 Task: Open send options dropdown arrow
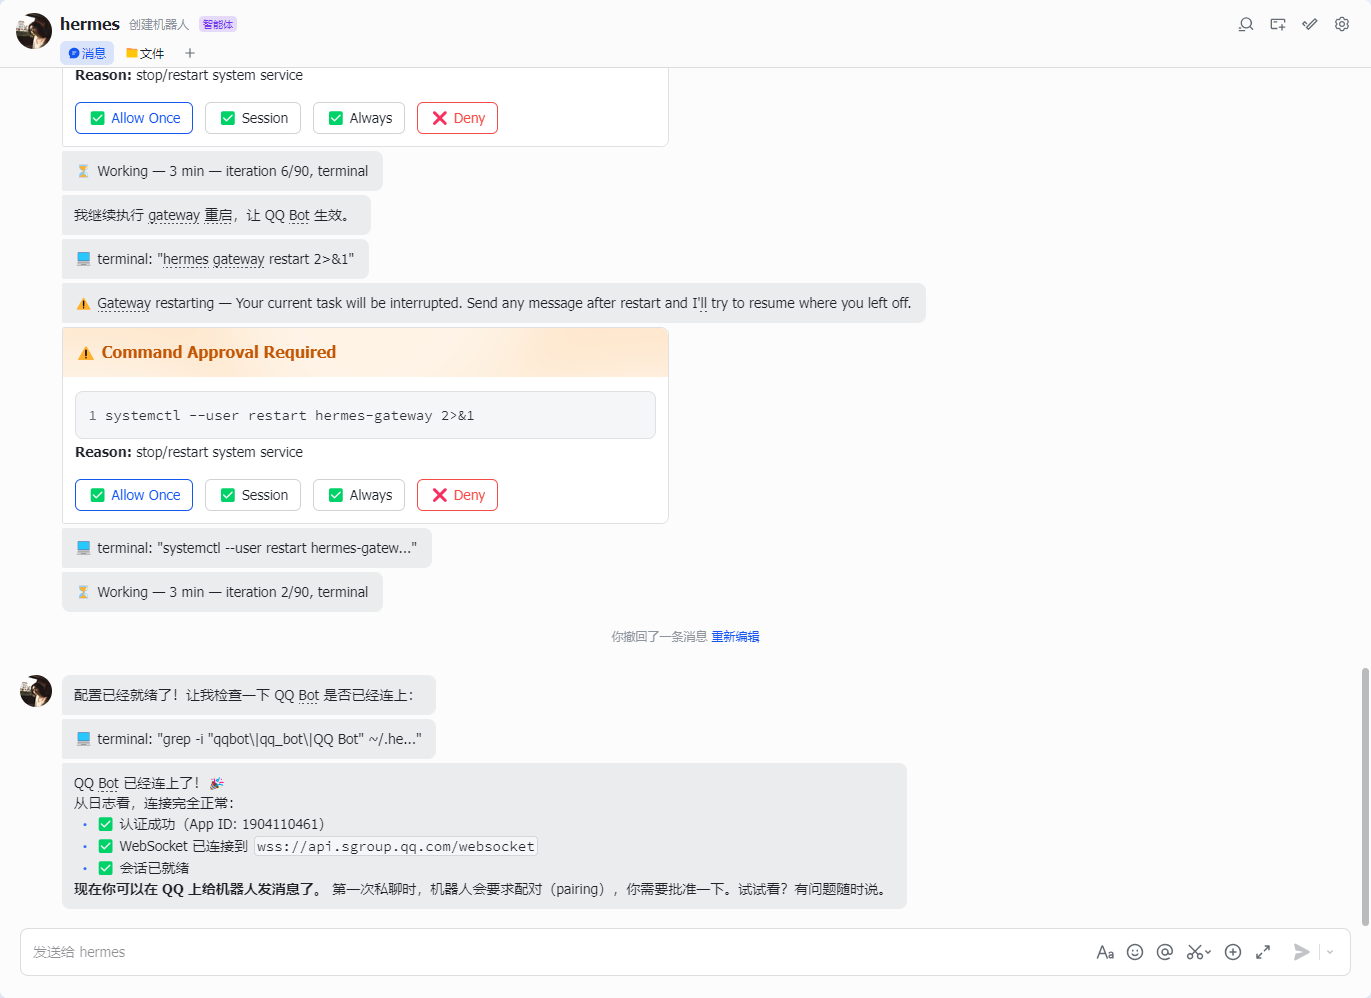point(1330,952)
